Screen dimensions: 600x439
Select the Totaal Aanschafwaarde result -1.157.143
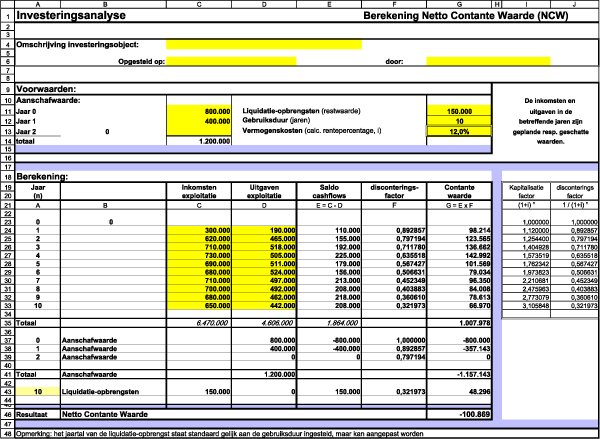tap(472, 374)
